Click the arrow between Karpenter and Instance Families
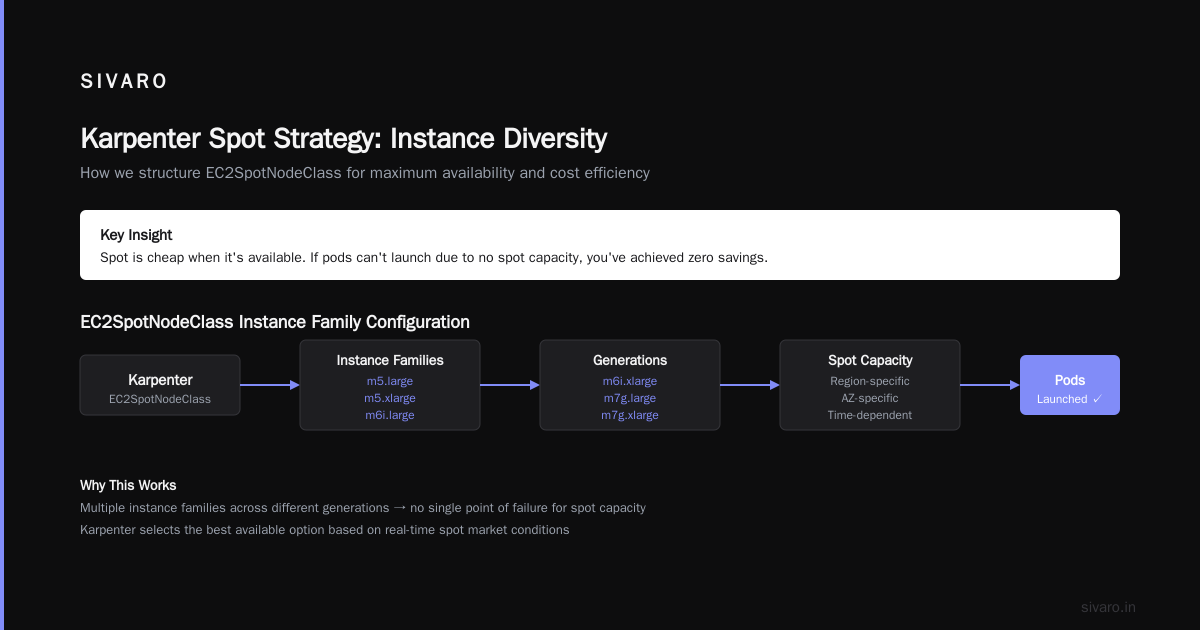Screen dimensions: 1200x630 coord(270,385)
